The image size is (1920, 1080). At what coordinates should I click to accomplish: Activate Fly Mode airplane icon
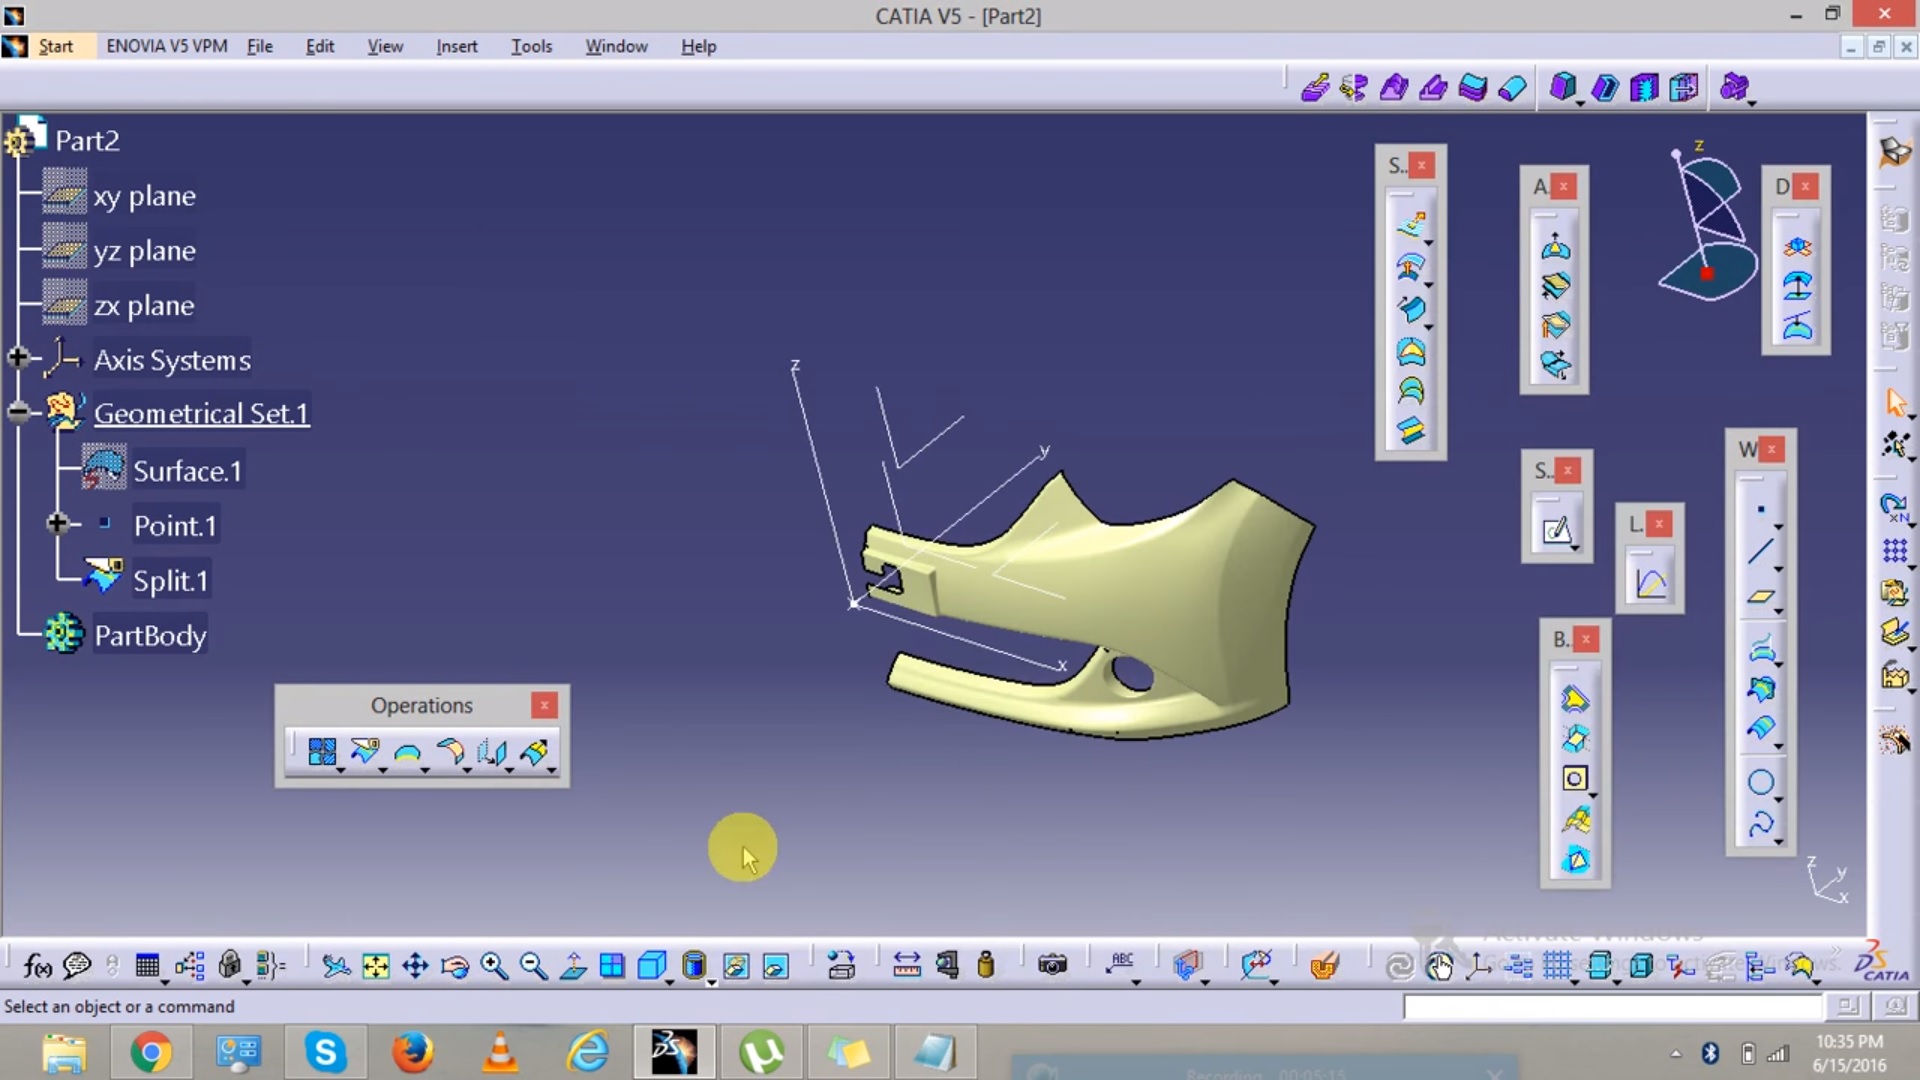coord(335,965)
